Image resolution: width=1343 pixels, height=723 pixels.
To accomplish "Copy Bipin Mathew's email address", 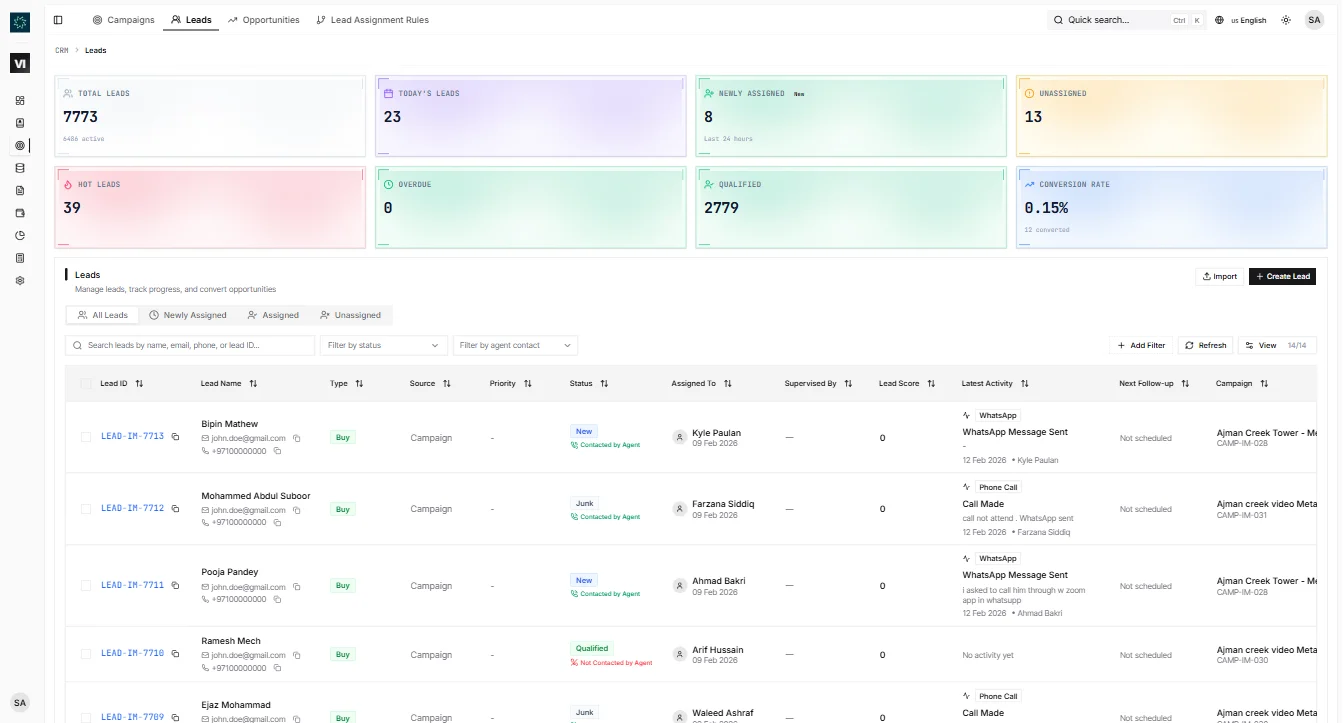I will [x=297, y=438].
